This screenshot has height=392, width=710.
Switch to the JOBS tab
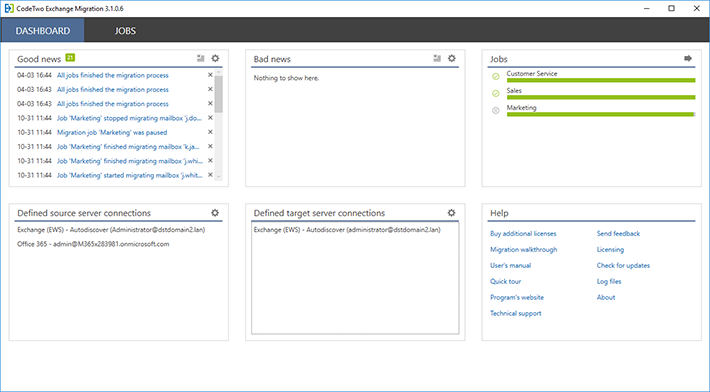[125, 31]
